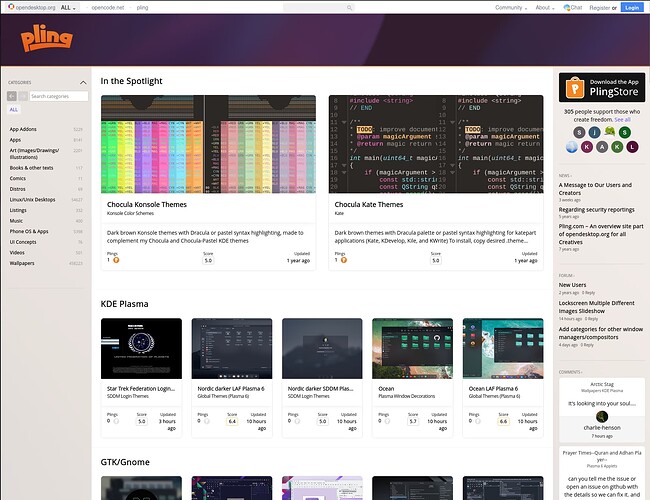650x500 pixels.
Task: Click supporter avatar labeled J
Action: (x=594, y=132)
